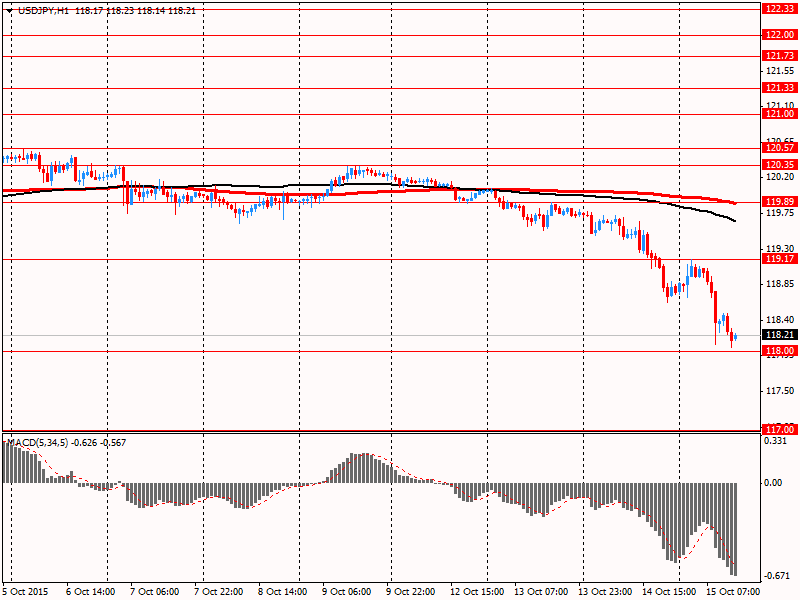Viewport: 800px width, 600px height.
Task: Click the right end of the red moving average
Action: tap(735, 203)
